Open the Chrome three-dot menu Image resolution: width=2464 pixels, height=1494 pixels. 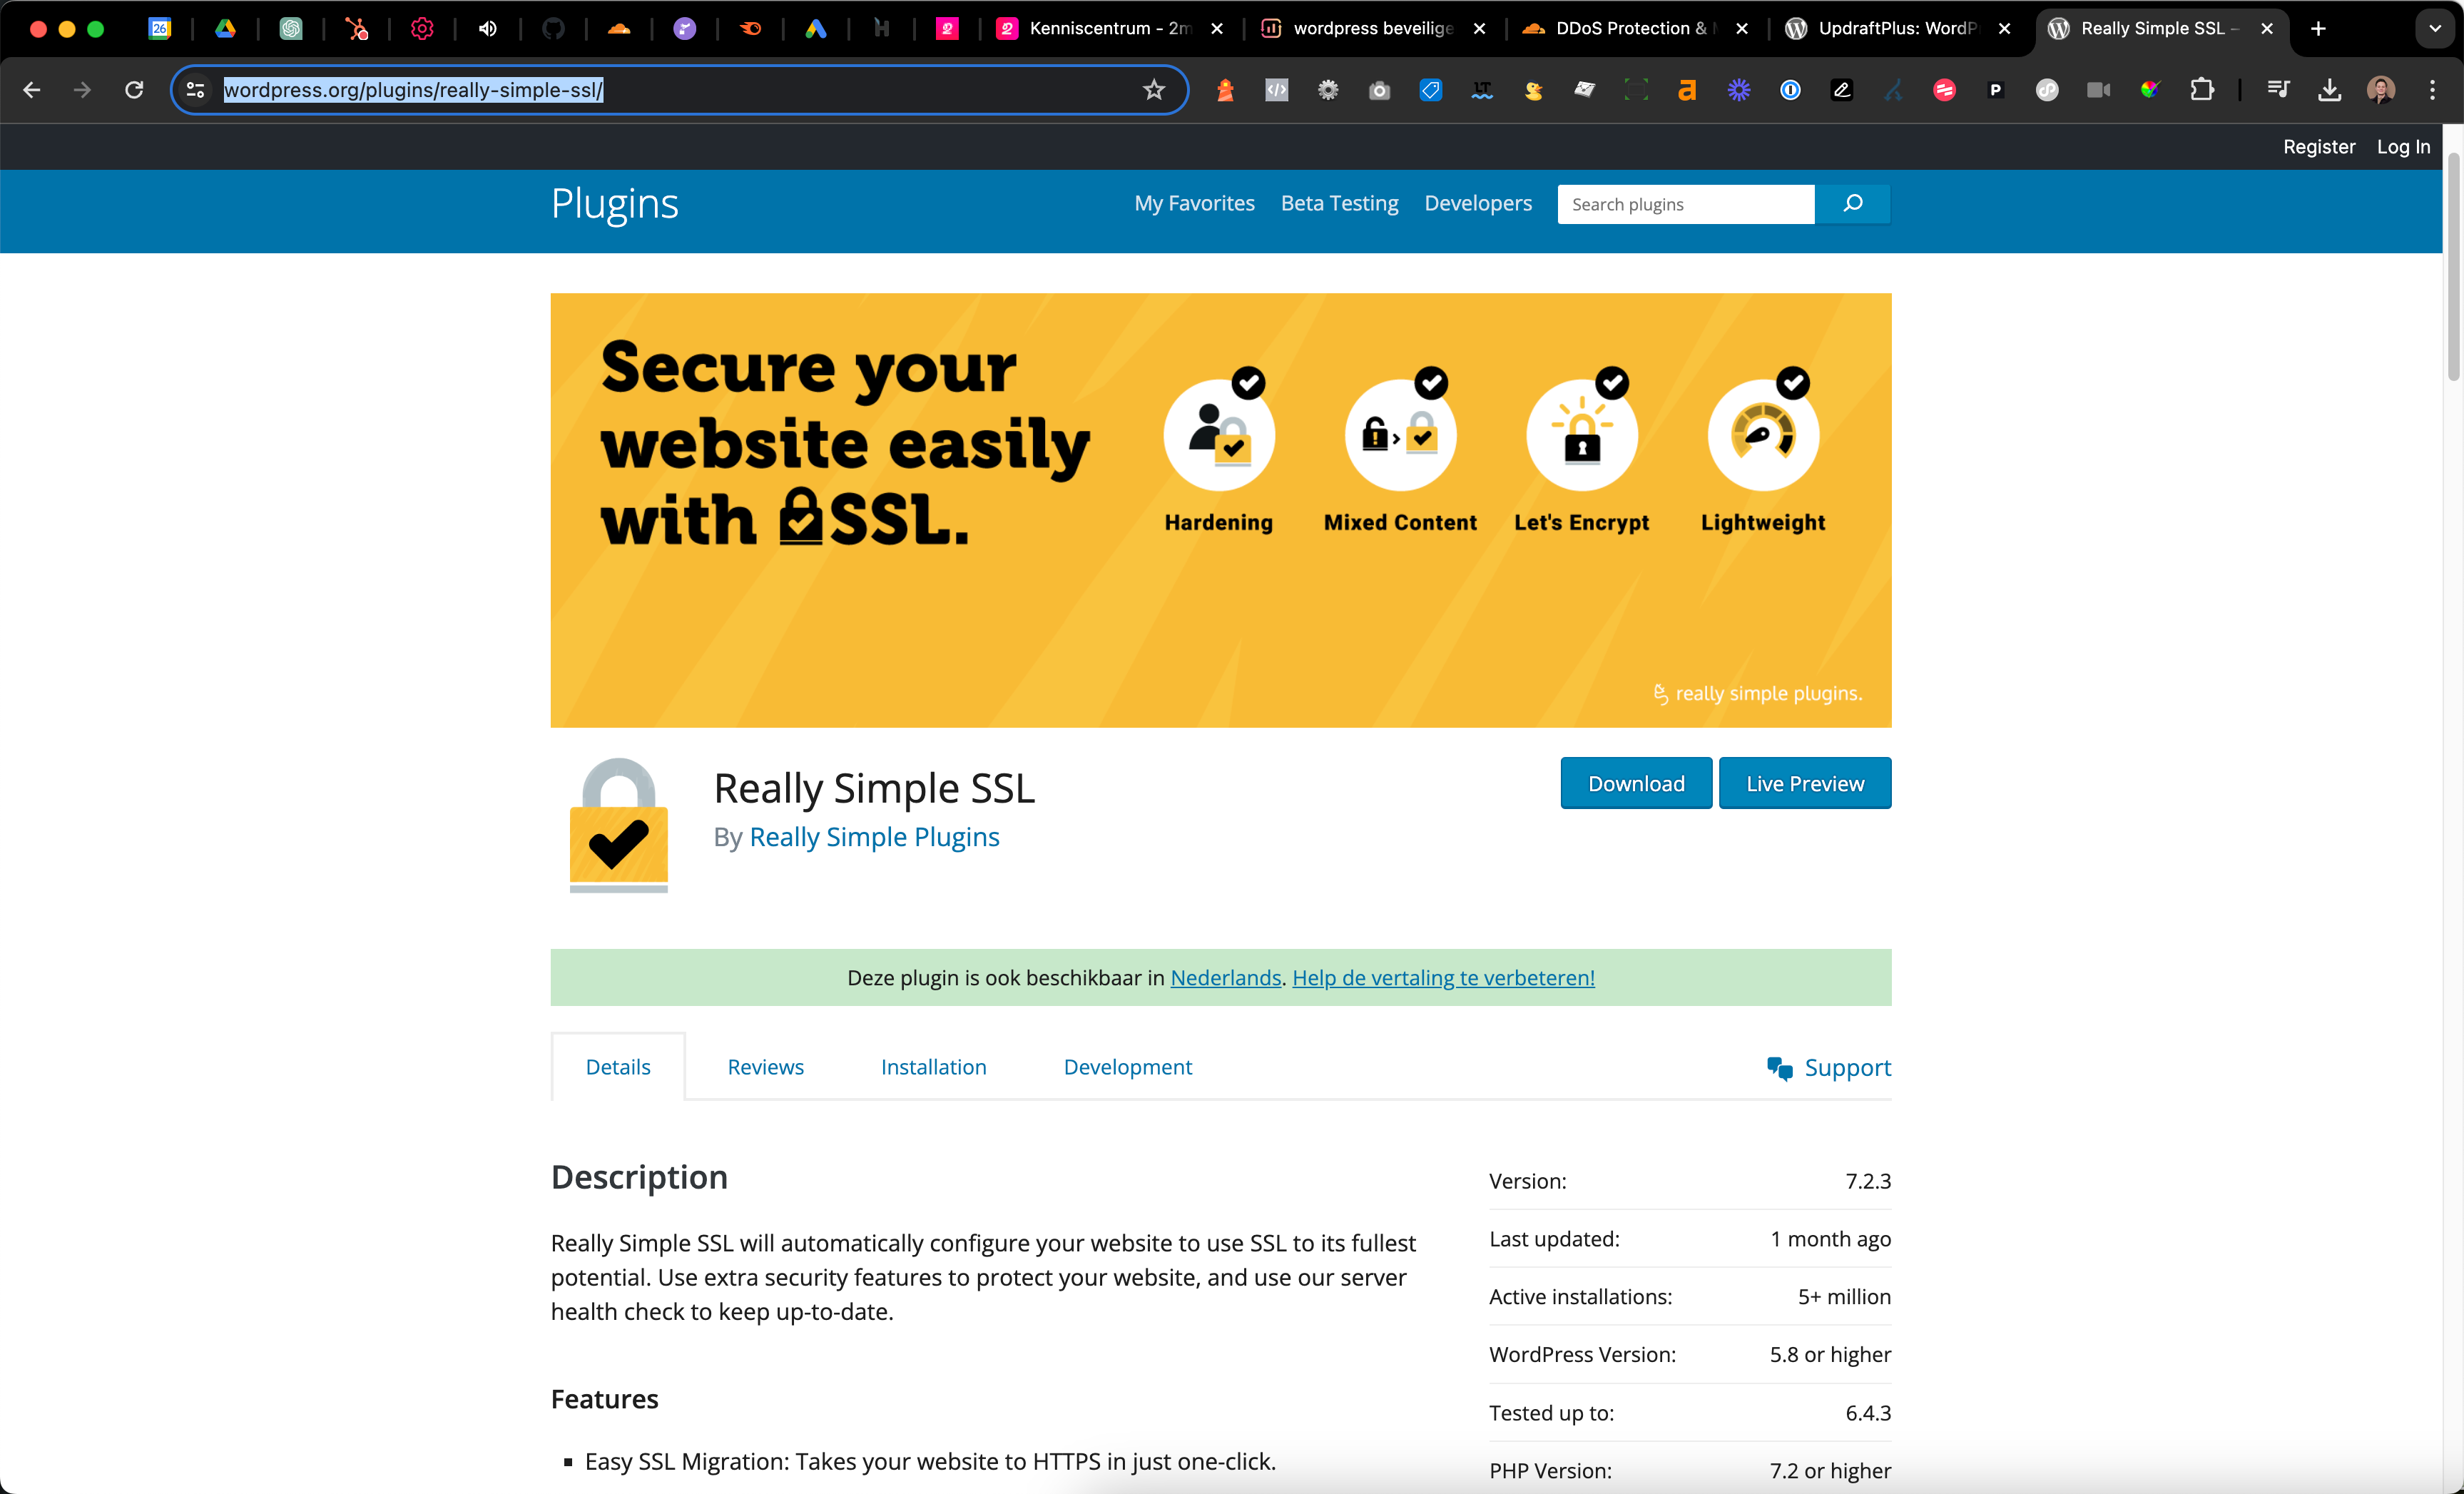[2432, 90]
